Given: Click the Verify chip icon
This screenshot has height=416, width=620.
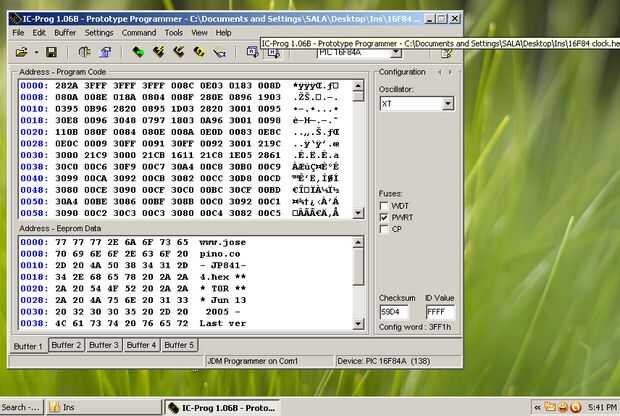Looking at the screenshot, I should [220, 52].
